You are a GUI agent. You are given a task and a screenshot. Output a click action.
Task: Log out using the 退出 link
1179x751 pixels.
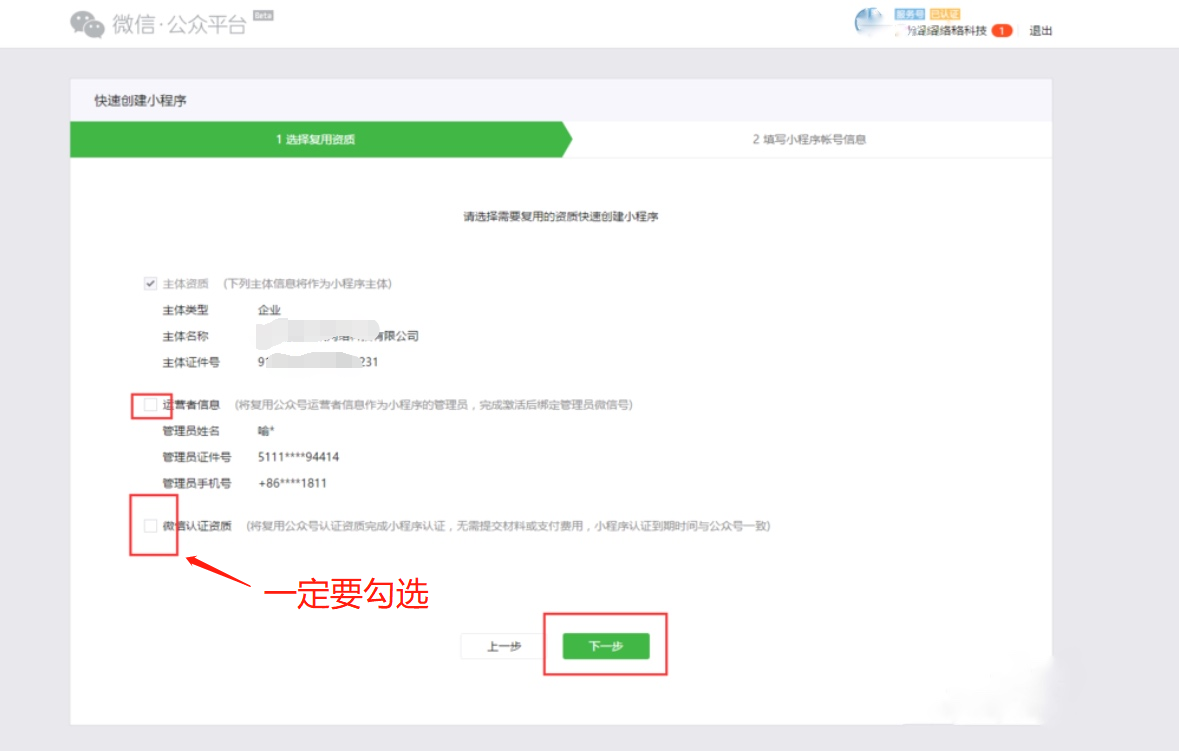coord(1041,31)
